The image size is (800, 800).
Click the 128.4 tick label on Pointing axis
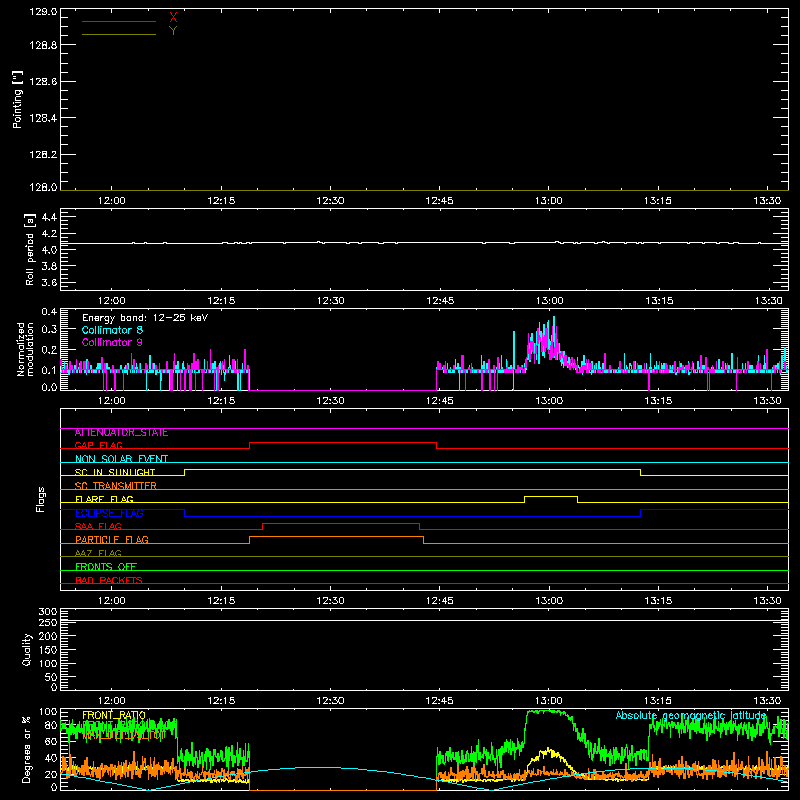click(43, 118)
